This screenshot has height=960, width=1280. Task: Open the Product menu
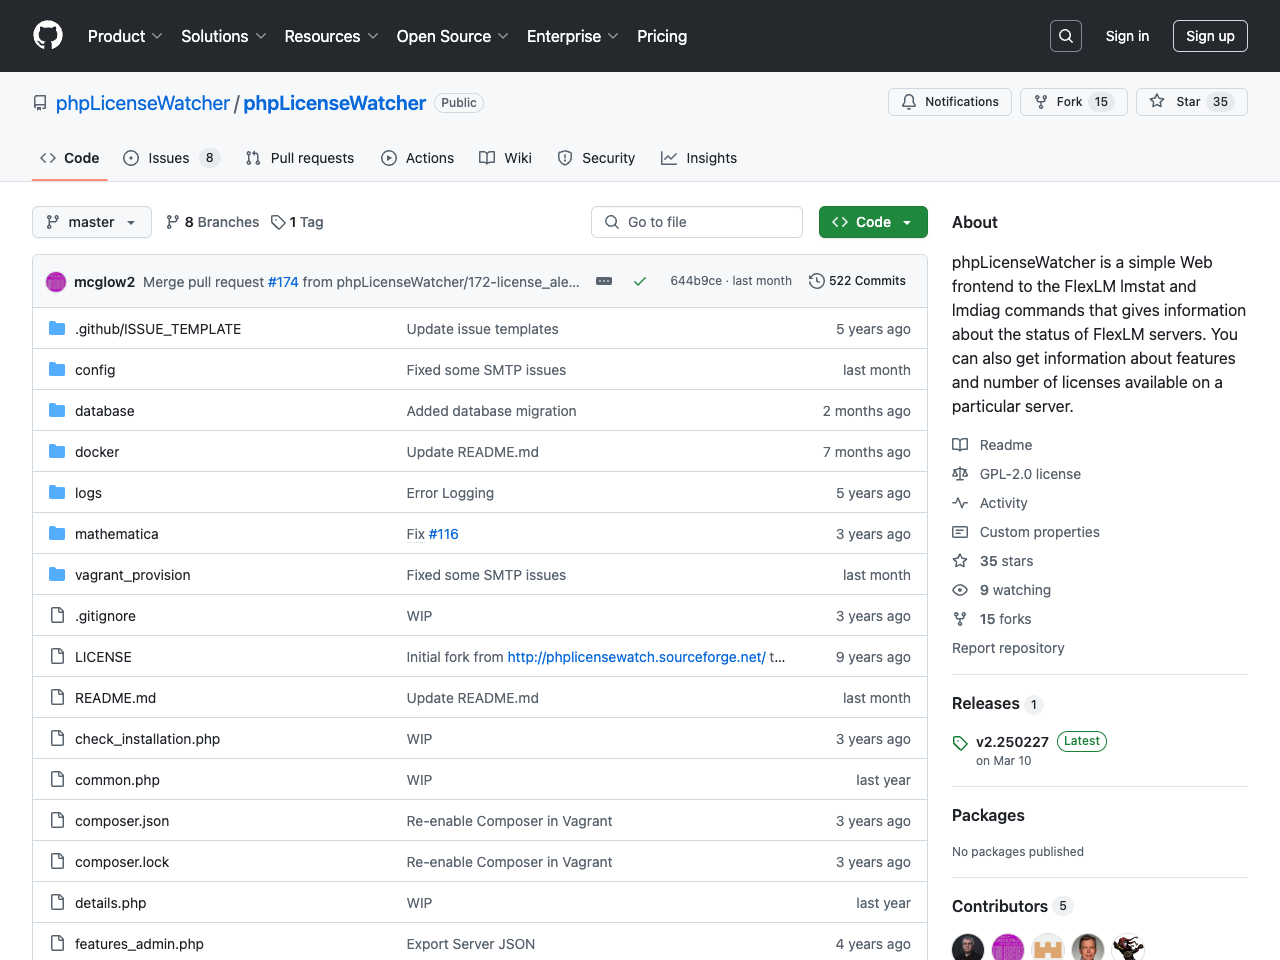click(x=125, y=36)
